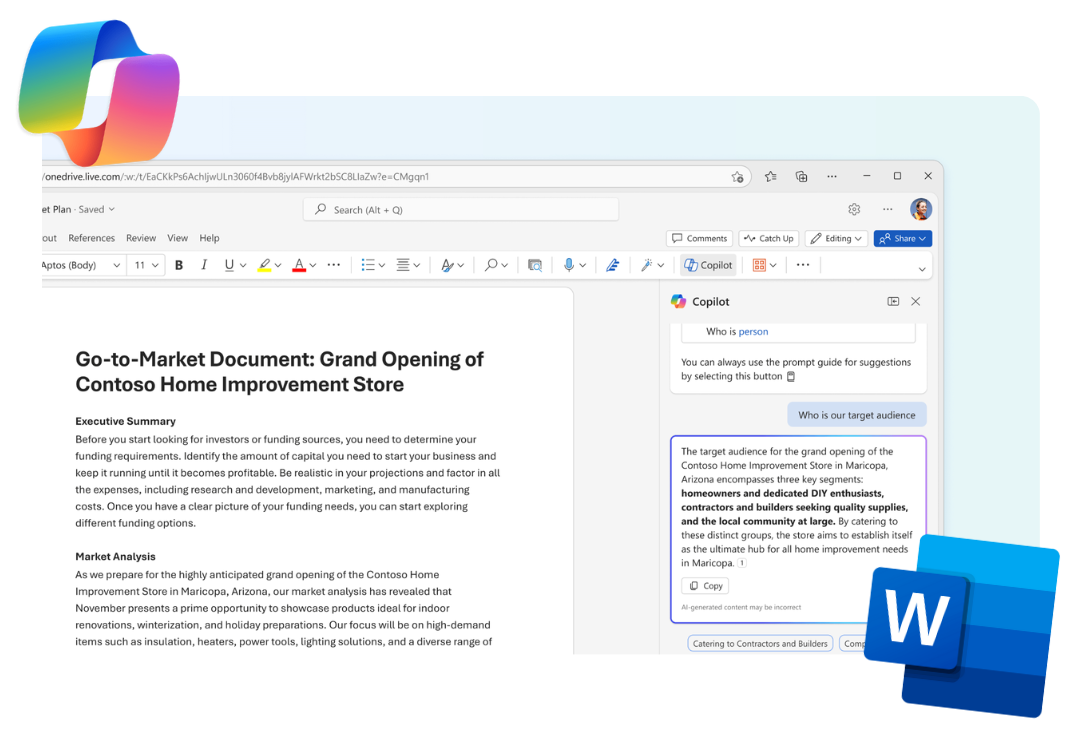The image size is (1080, 733).
Task: Expand the document Saved status chevron
Action: click(x=112, y=209)
